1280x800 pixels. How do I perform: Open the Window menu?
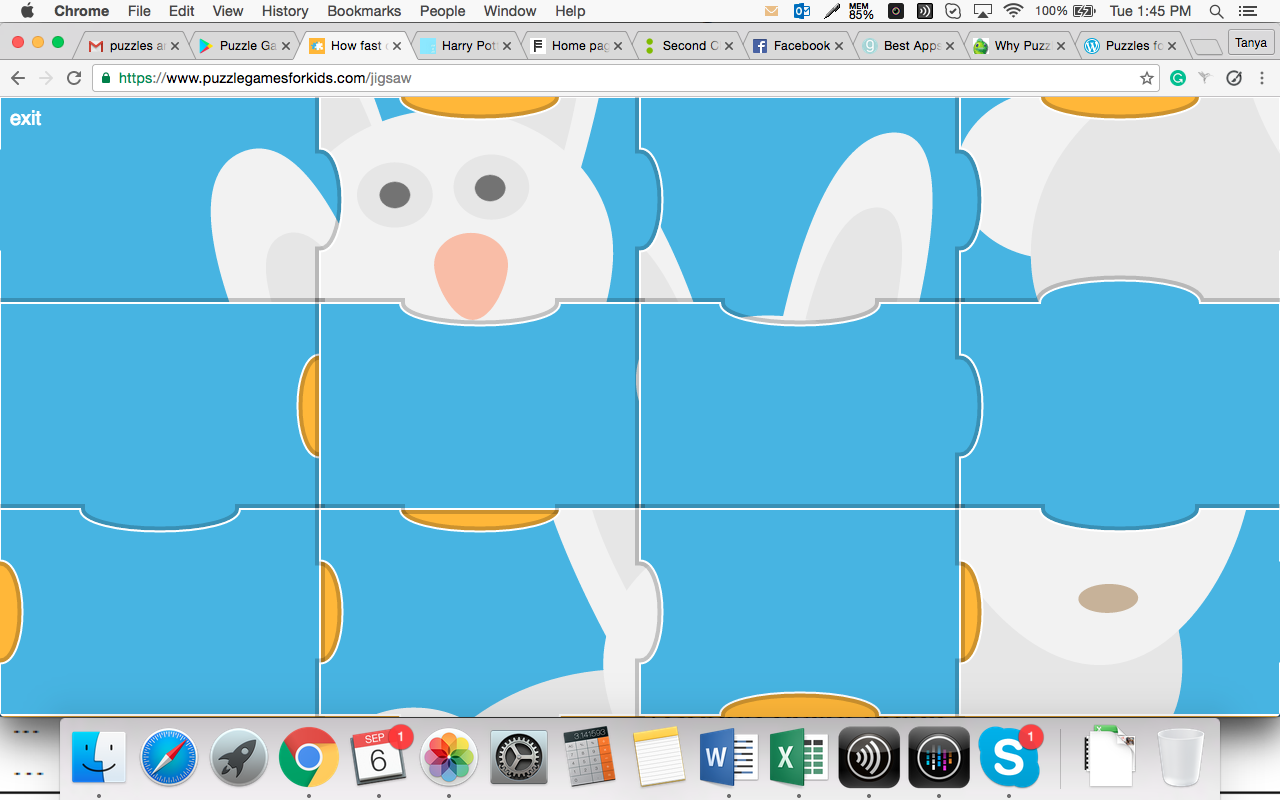[510, 11]
